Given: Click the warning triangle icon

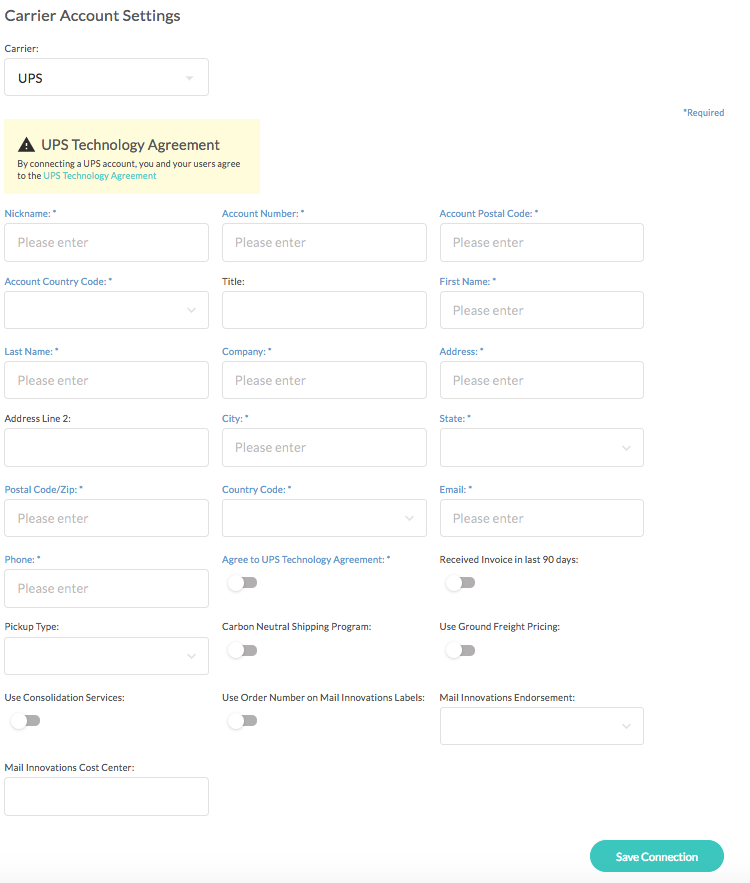Looking at the screenshot, I should point(26,145).
